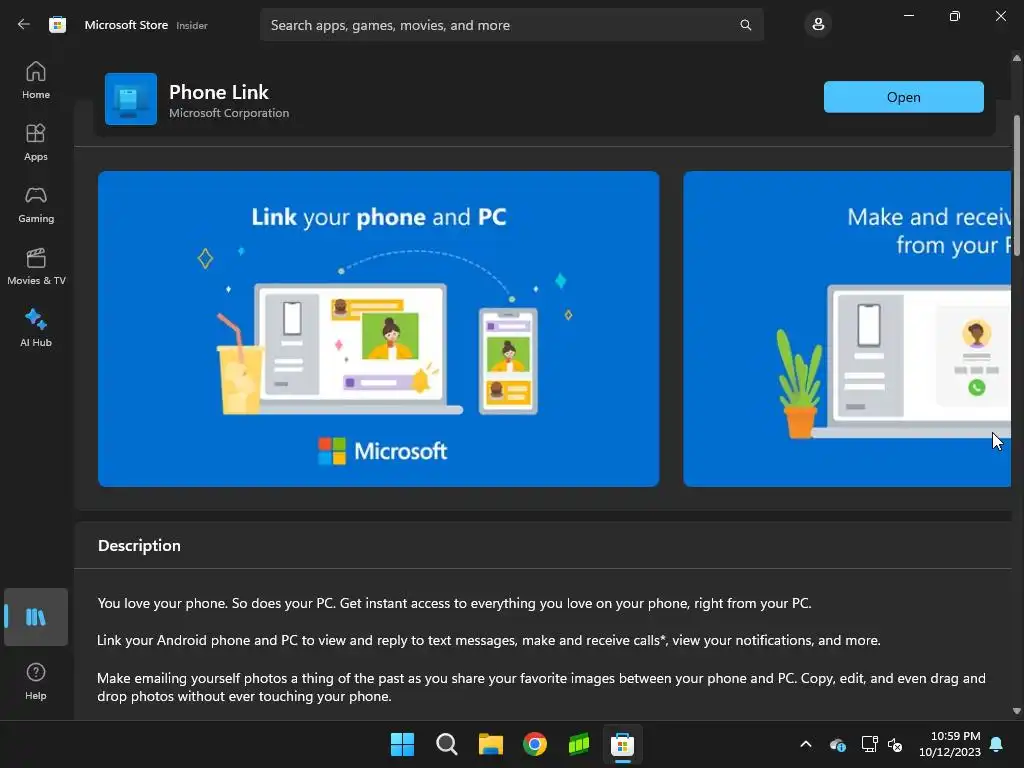The width and height of the screenshot is (1024, 768).
Task: Open the clock showing 10:59 PM
Action: [x=949, y=744]
